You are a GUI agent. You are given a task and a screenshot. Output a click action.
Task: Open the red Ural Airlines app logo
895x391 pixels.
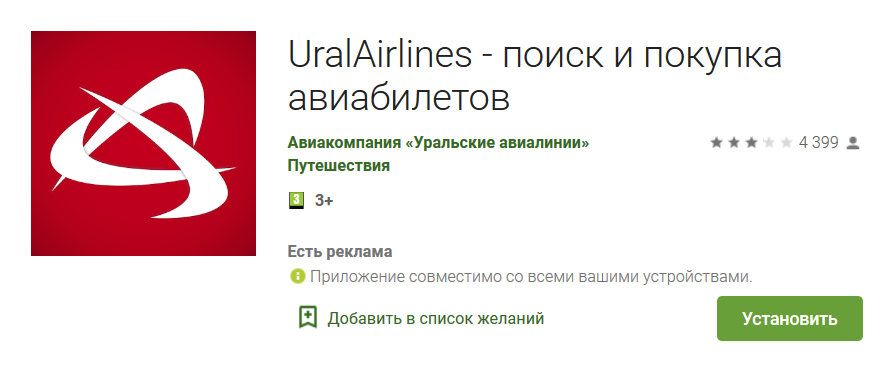[143, 143]
